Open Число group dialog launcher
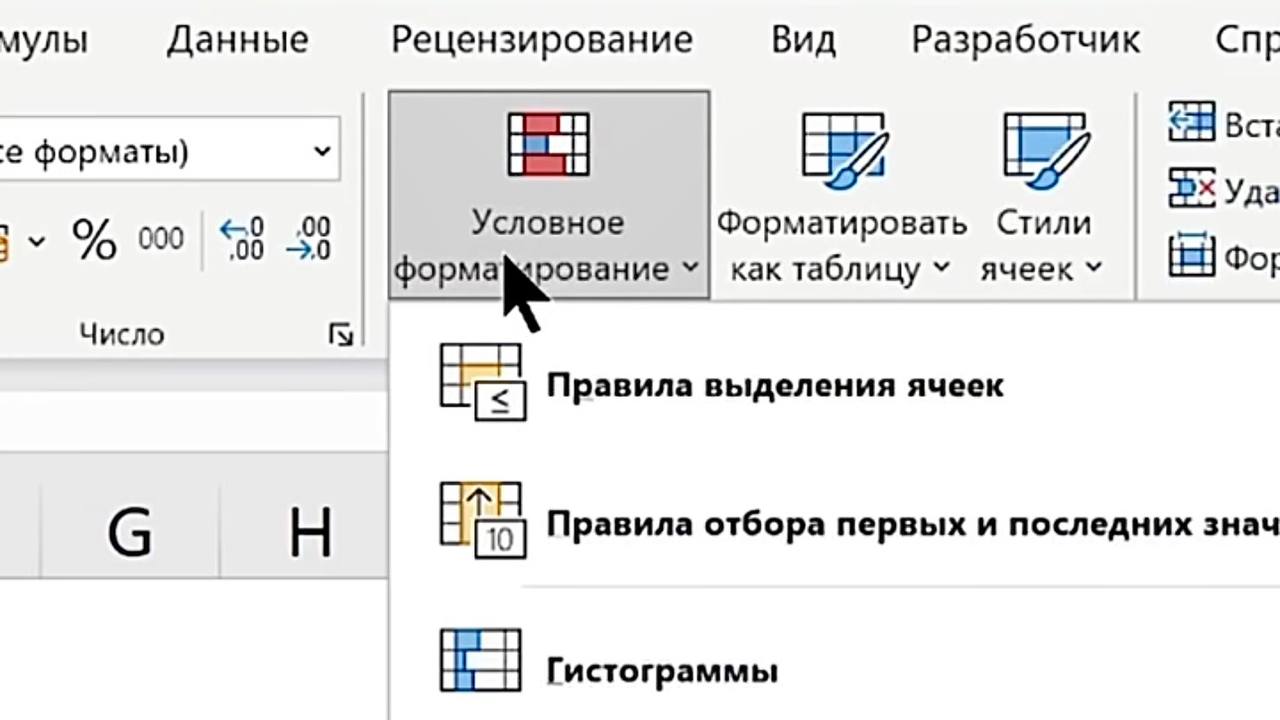This screenshot has height=720, width=1280. (341, 335)
